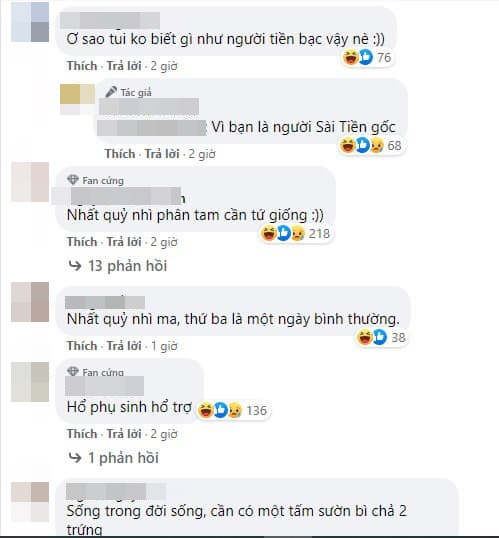Screen dimensions: 499x538
Task: Open avatar of the 'sườn bì chả' commenter
Action: 30,502
